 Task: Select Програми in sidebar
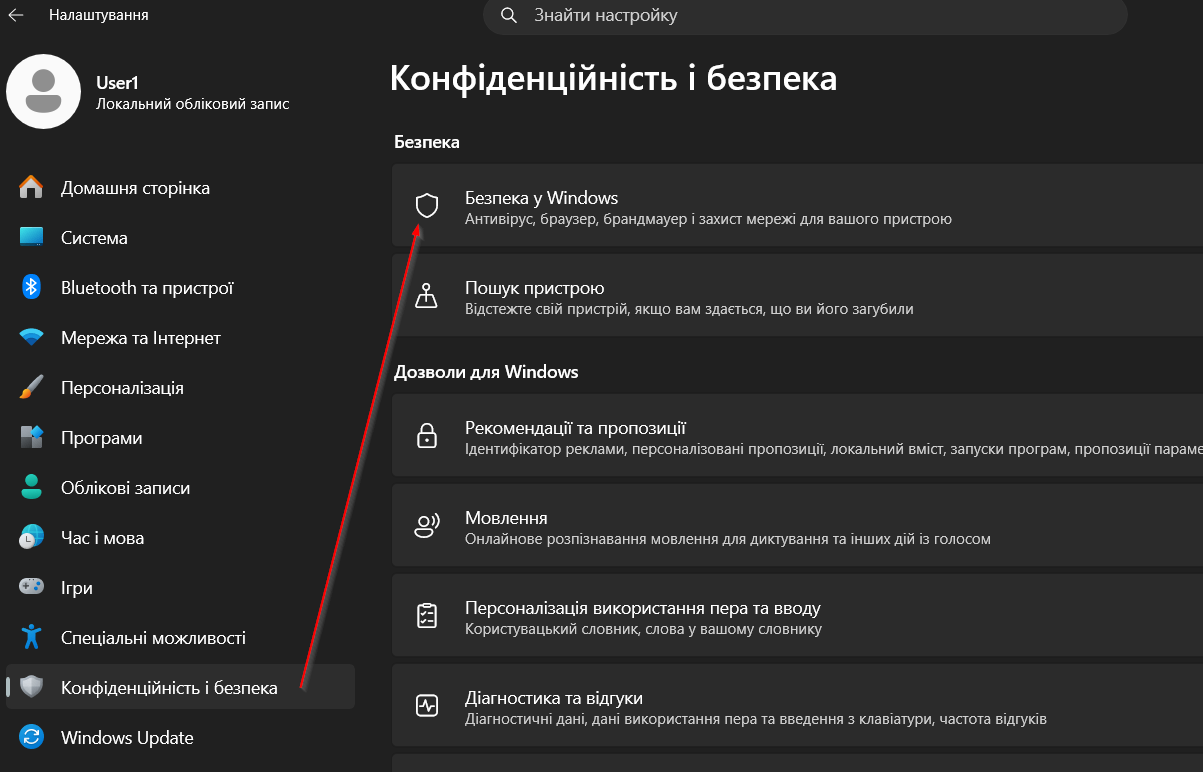(180, 438)
